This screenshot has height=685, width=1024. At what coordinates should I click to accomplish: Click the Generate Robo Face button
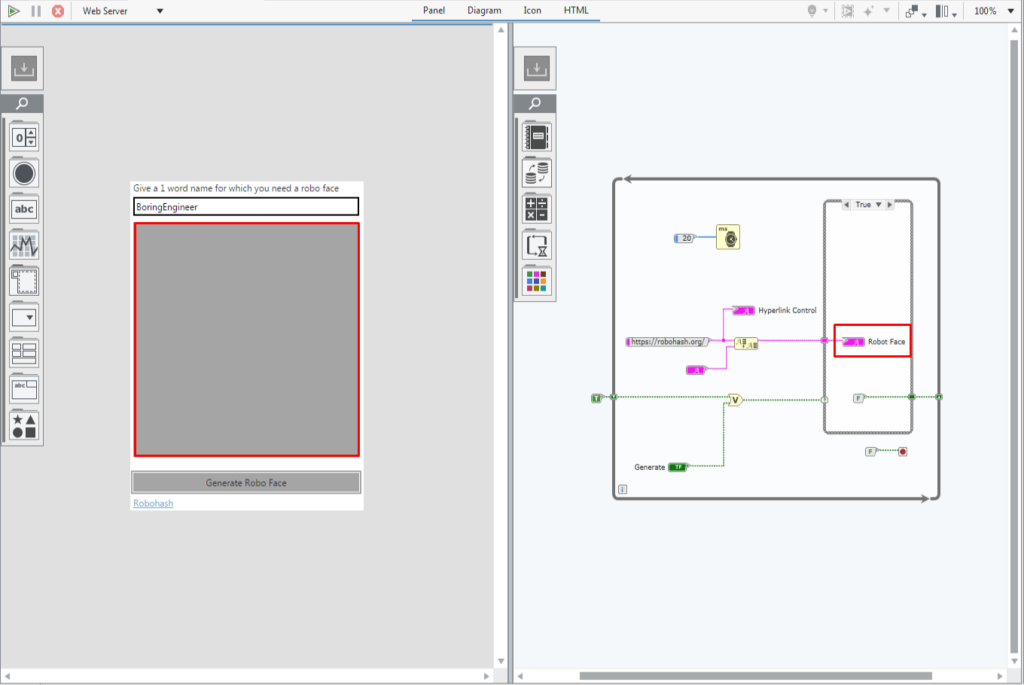[x=246, y=483]
